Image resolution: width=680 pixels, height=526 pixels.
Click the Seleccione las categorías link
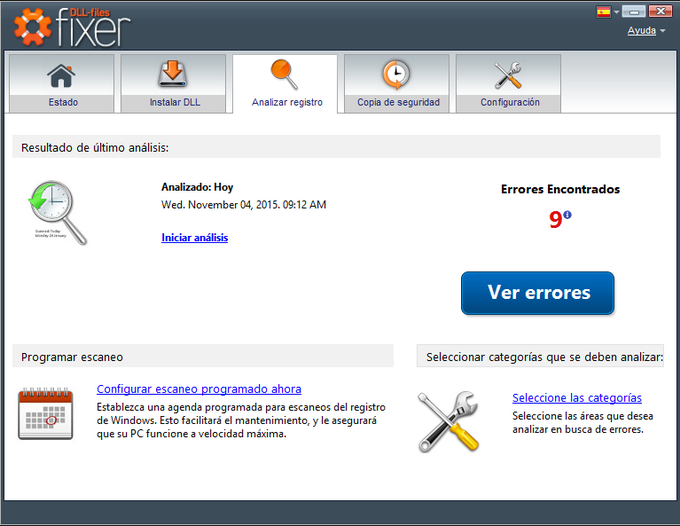point(577,398)
